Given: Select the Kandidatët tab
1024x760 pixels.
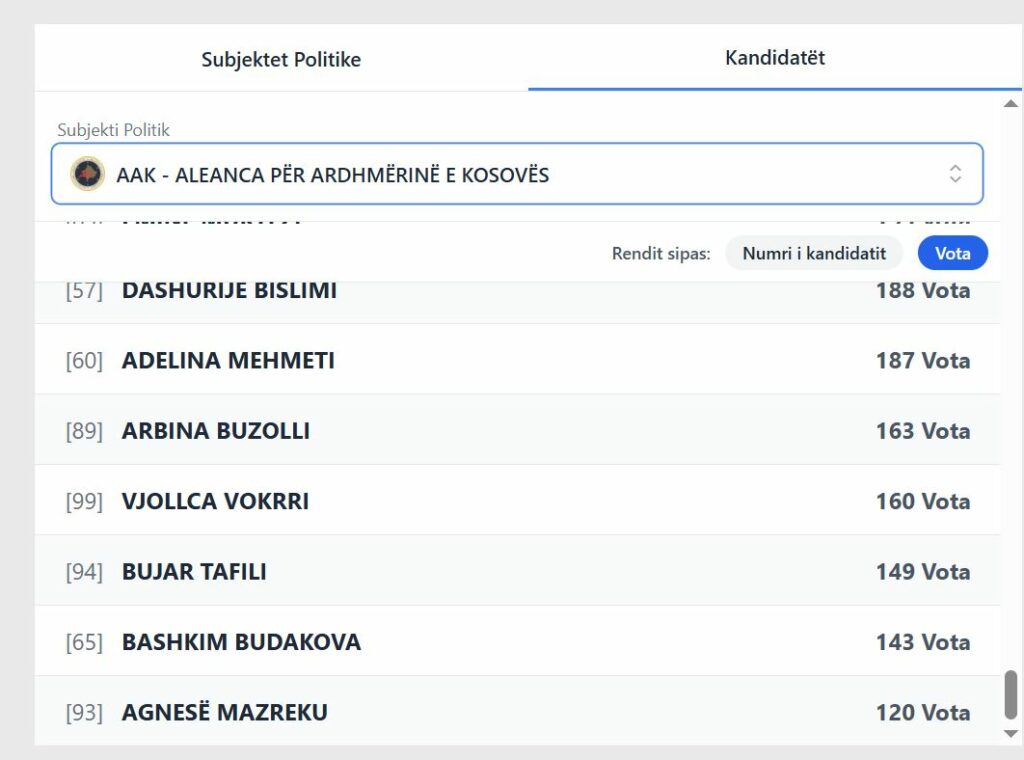Looking at the screenshot, I should [x=775, y=58].
